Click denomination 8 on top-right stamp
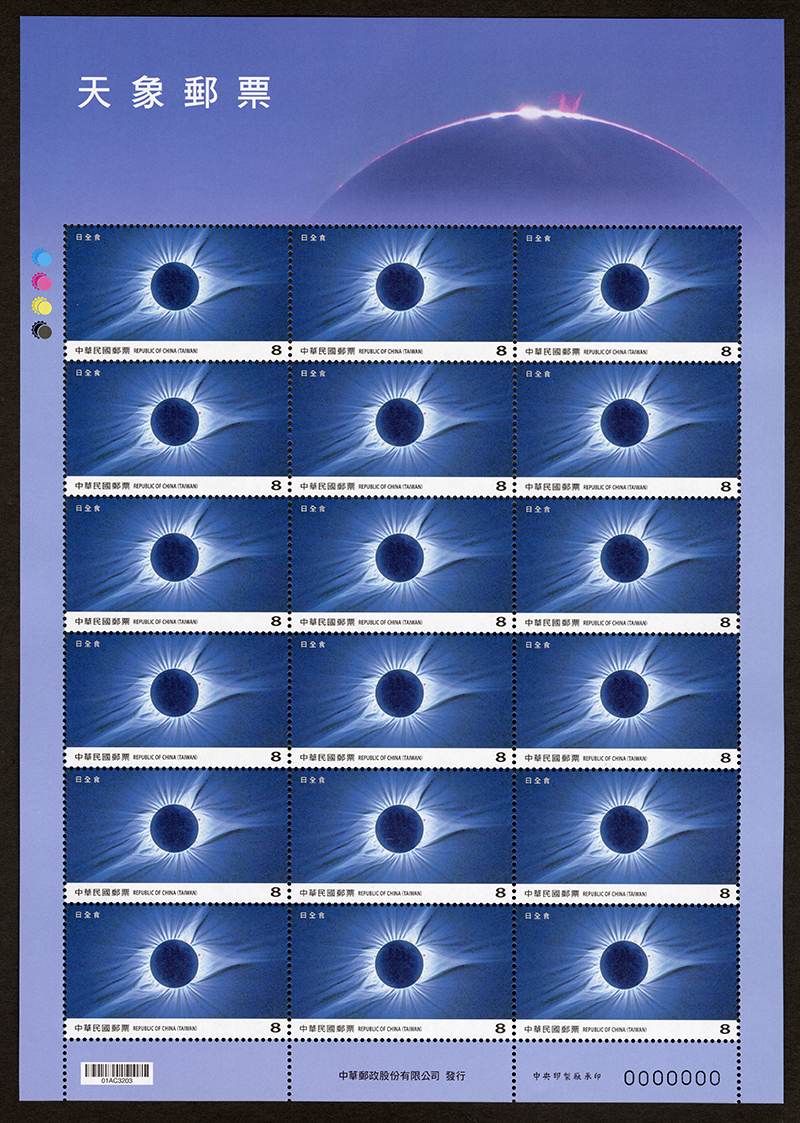 [x=726, y=352]
